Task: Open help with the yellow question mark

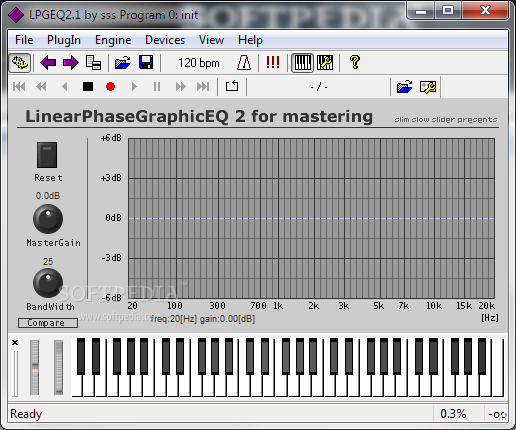Action: [x=355, y=63]
